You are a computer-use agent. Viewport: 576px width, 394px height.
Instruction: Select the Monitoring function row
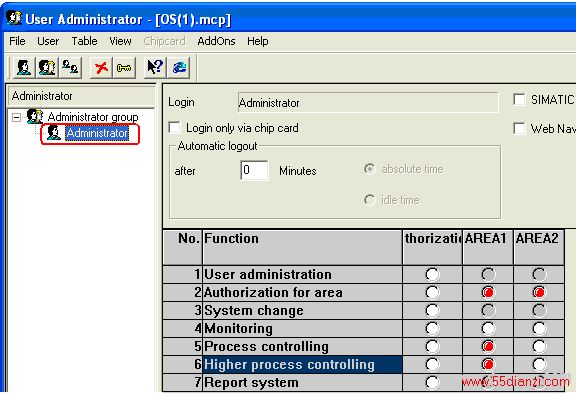pyautogui.click(x=302, y=328)
